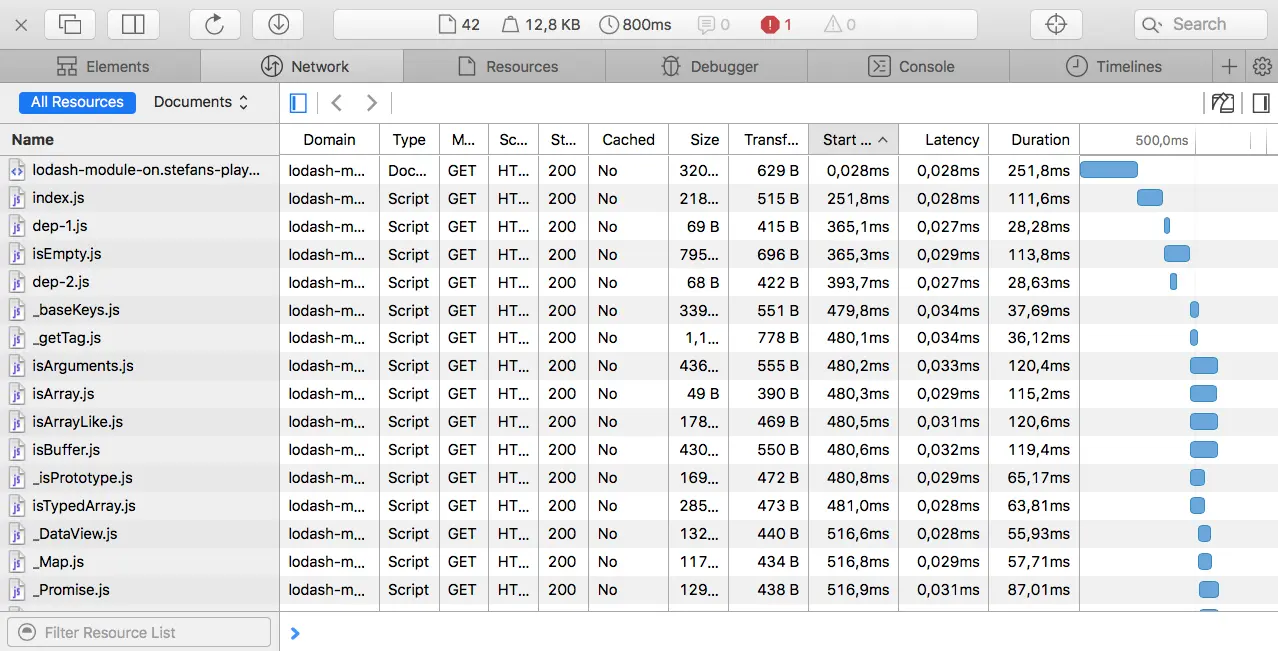Open the Resources tab
The height and width of the screenshot is (651, 1278).
[x=506, y=66]
